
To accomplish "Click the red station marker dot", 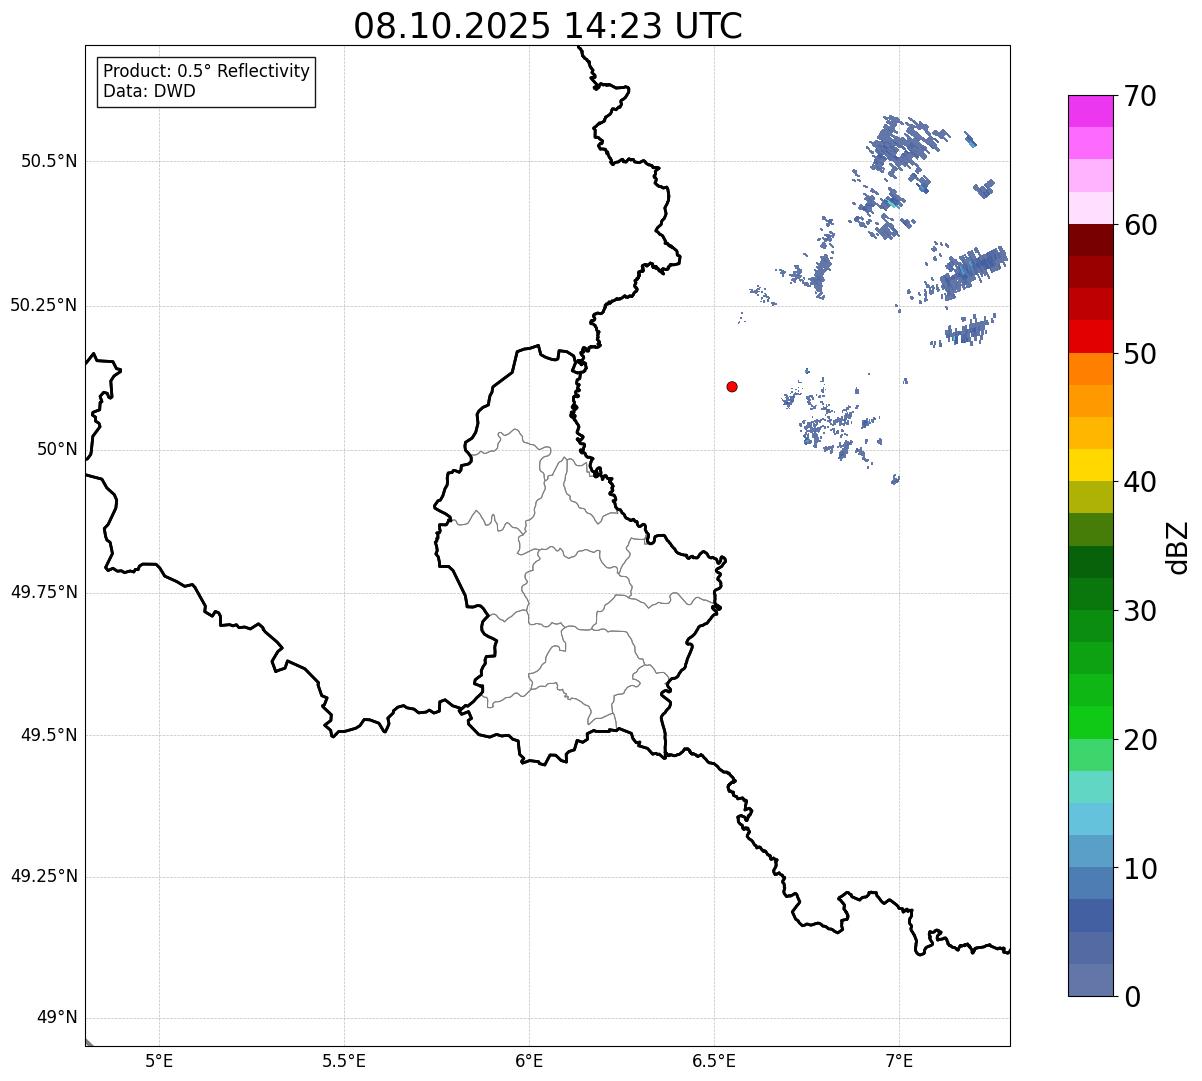I will (732, 386).
